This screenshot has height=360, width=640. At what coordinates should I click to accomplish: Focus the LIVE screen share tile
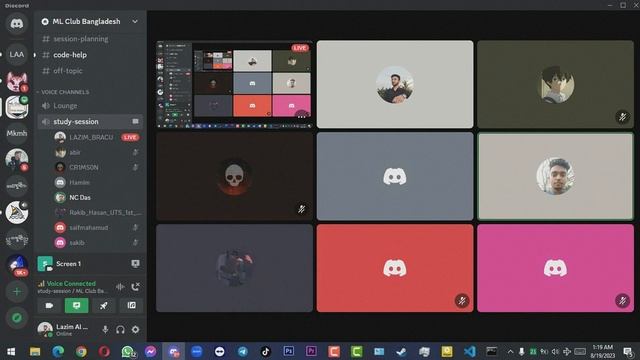tap(234, 84)
